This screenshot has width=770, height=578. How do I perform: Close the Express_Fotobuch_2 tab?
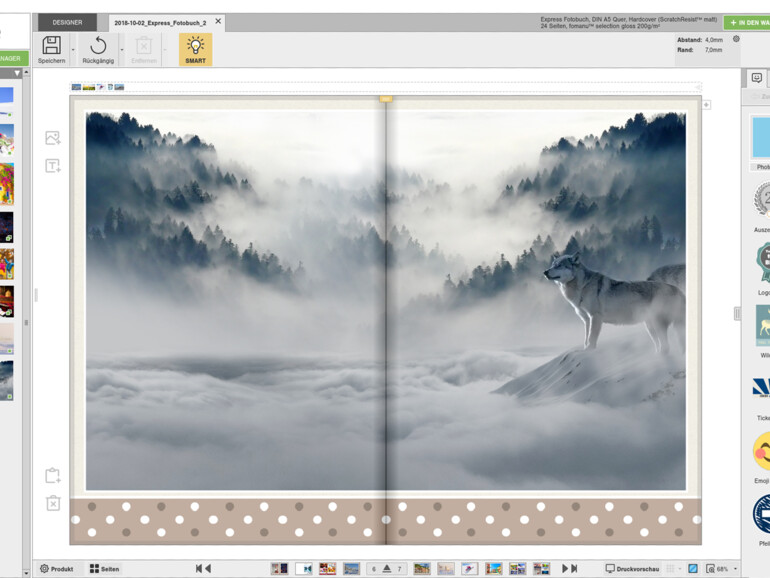(x=218, y=21)
